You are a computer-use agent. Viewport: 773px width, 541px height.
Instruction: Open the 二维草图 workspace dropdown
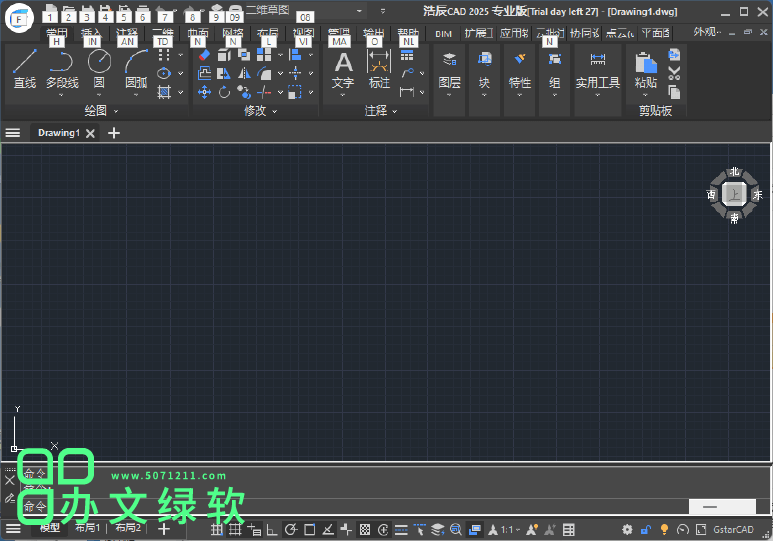[306, 10]
